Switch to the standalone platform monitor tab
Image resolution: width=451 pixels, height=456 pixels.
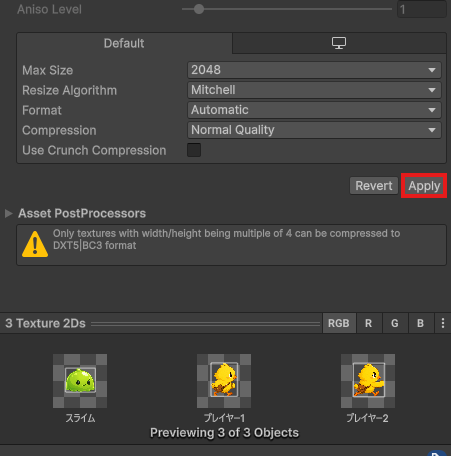point(339,43)
